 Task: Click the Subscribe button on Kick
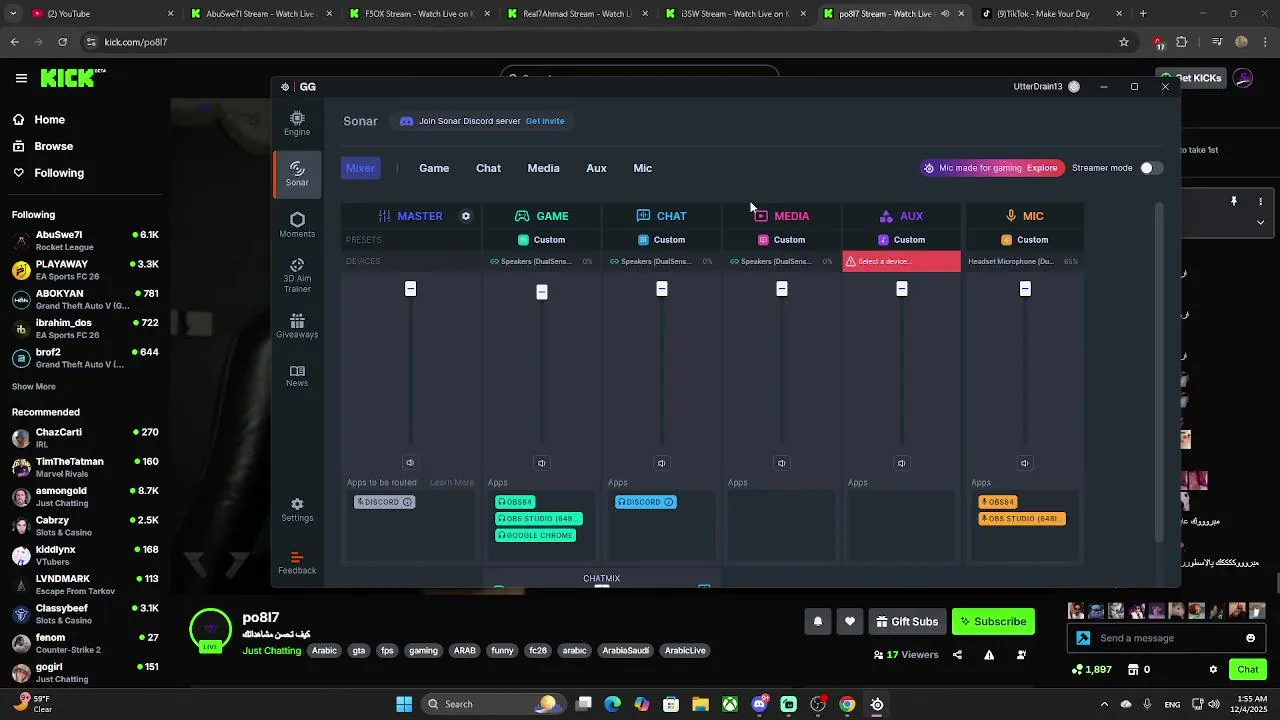993,622
